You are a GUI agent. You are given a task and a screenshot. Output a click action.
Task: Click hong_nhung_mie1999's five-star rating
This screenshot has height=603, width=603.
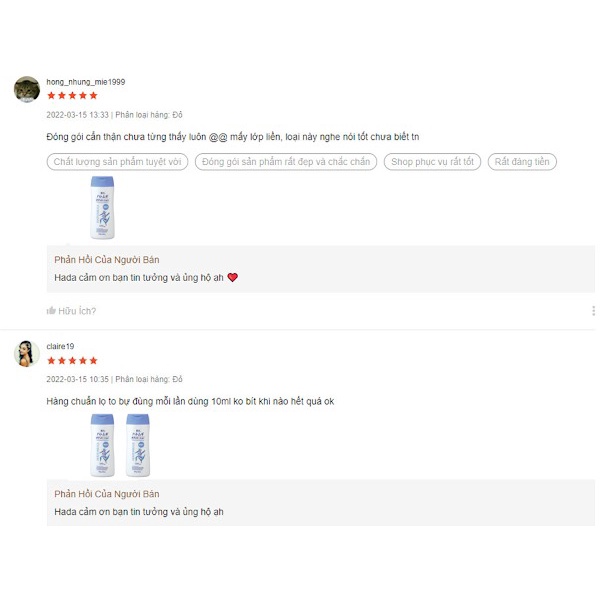coord(72,96)
